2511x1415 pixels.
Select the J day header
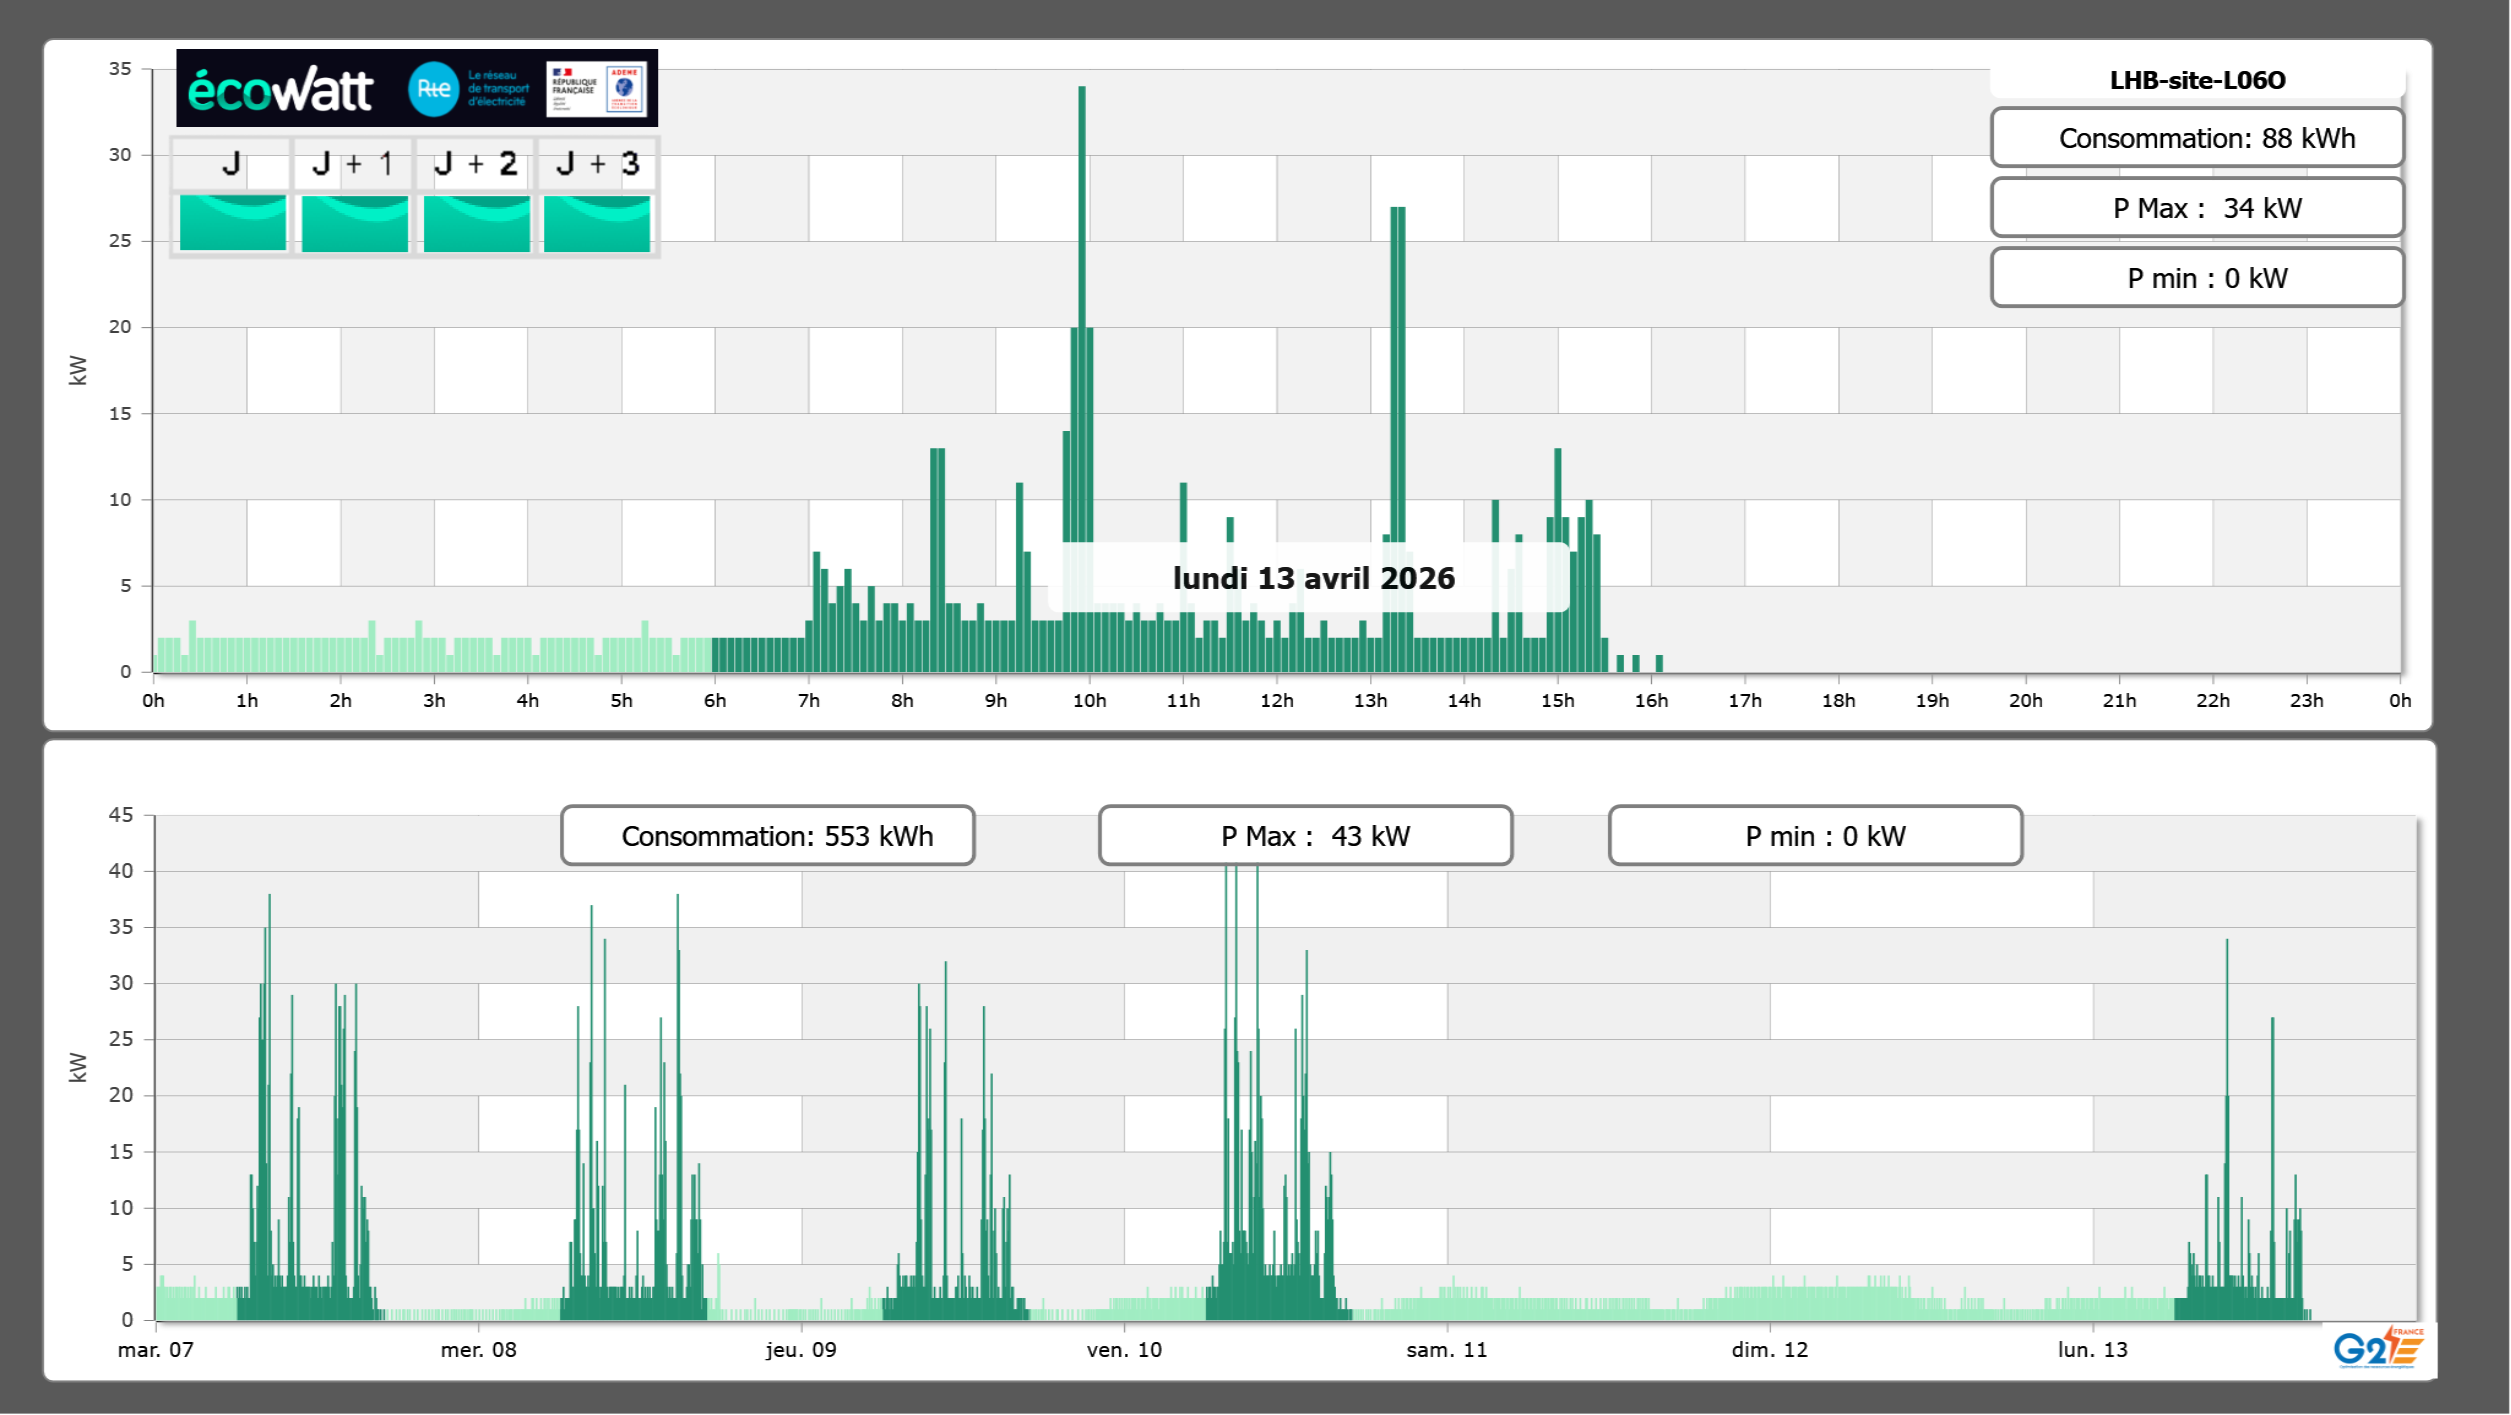click(x=232, y=164)
